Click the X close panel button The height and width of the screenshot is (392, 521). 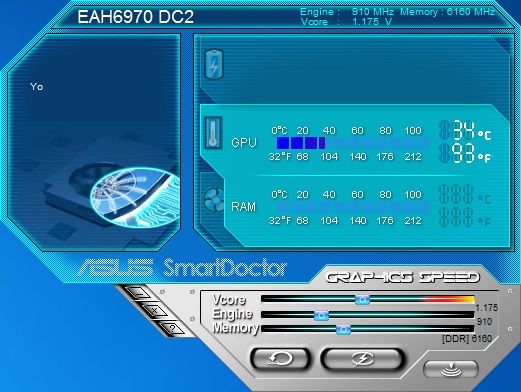pyautogui.click(x=155, y=311)
